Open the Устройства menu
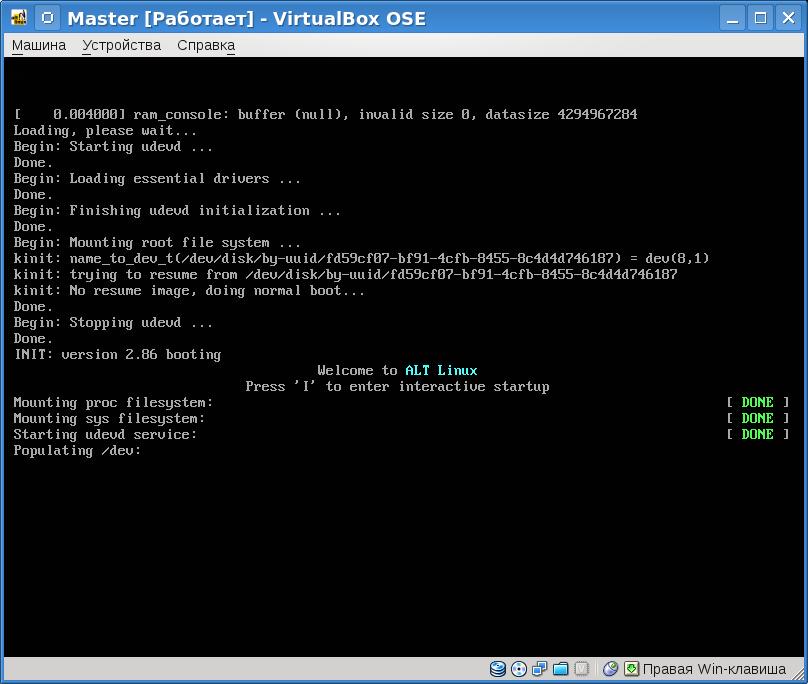The height and width of the screenshot is (684, 808). point(121,45)
